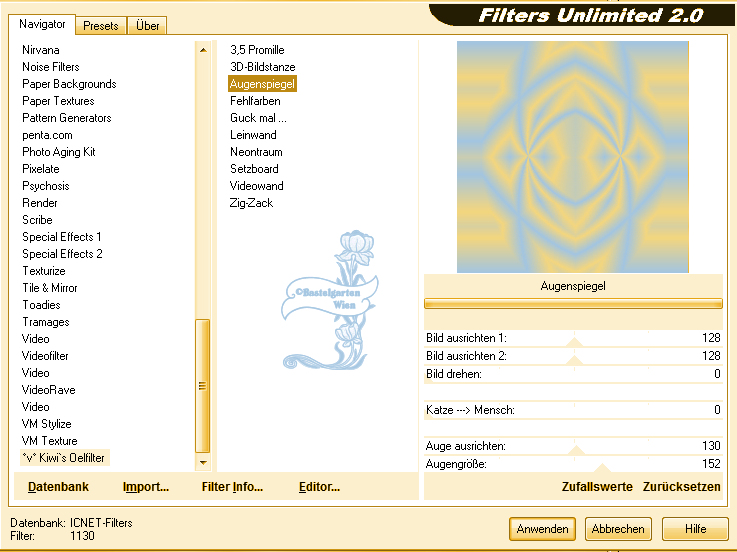Select the Toadies category
Viewport: 737px width, 552px height.
coord(41,305)
